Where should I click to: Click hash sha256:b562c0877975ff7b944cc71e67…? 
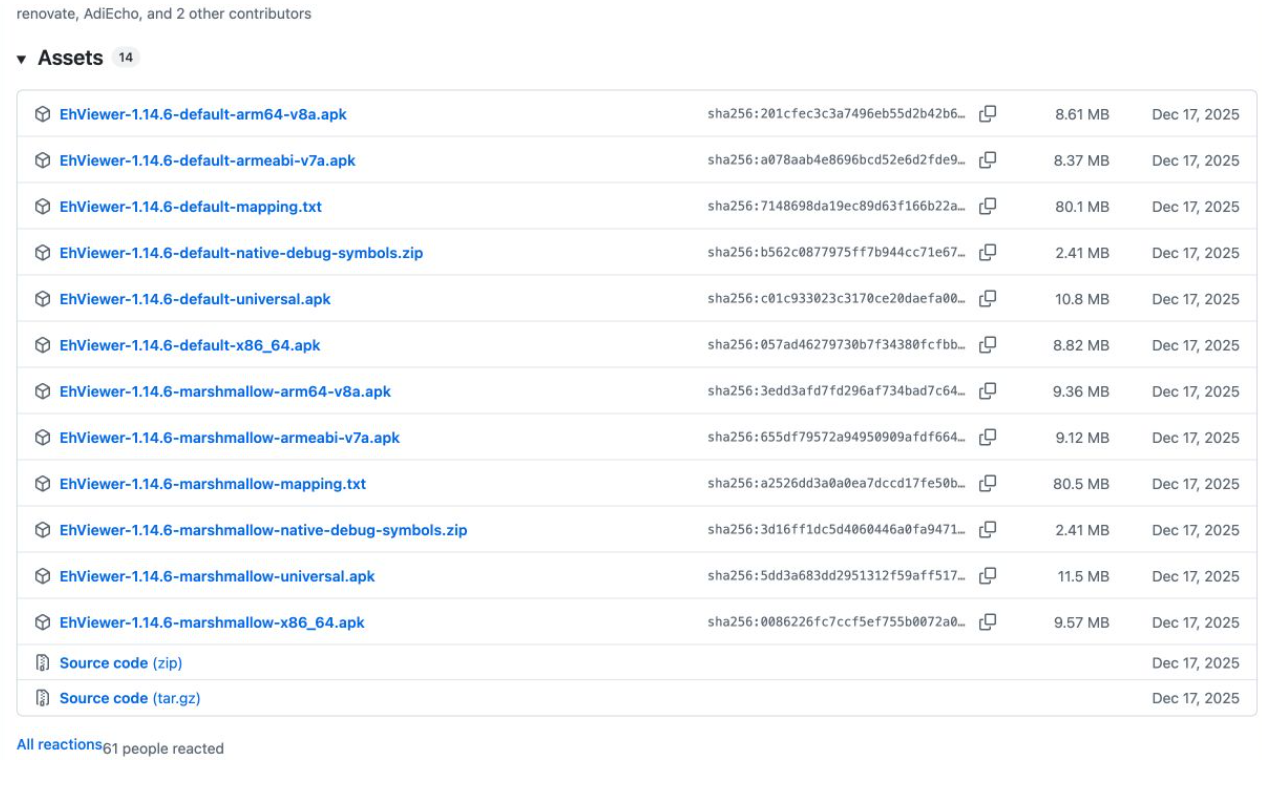(837, 252)
